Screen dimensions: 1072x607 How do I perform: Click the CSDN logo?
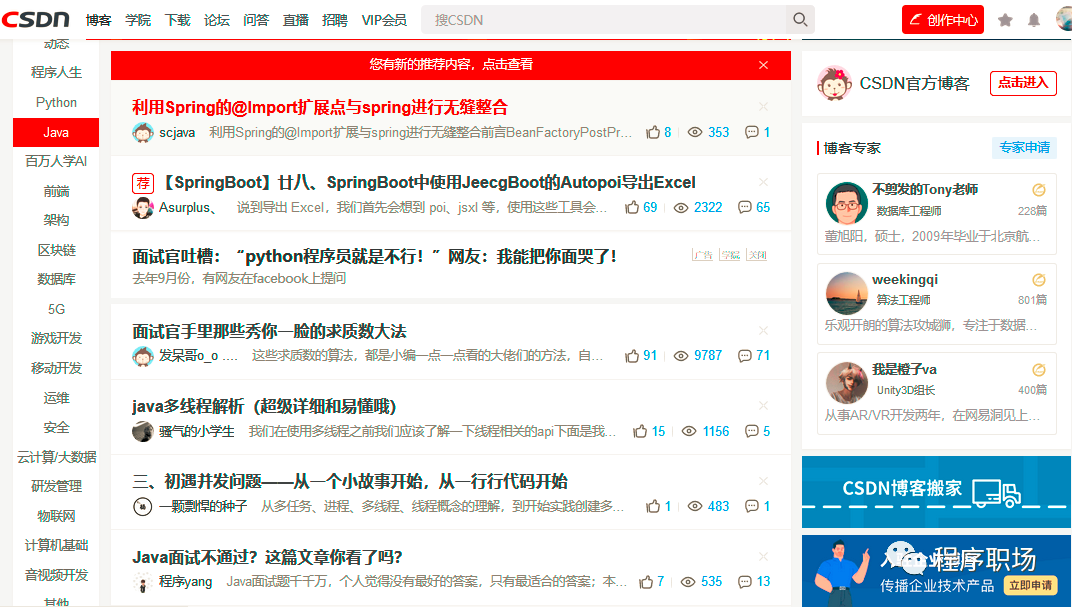(36, 19)
